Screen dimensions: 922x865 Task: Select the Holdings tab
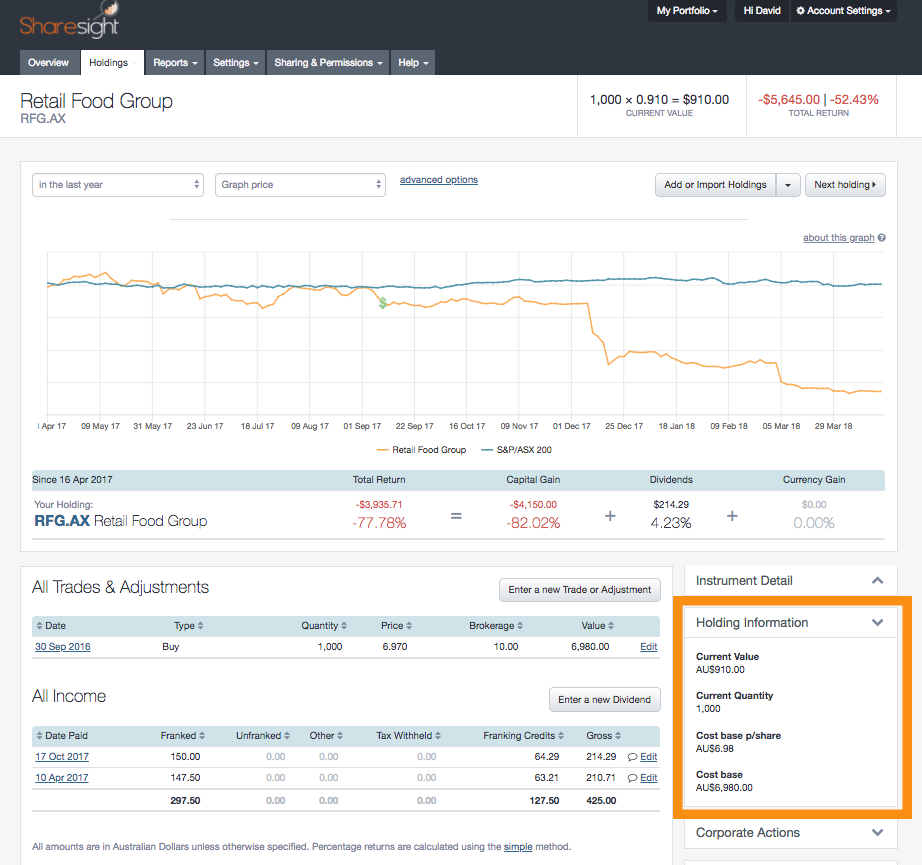[x=112, y=62]
